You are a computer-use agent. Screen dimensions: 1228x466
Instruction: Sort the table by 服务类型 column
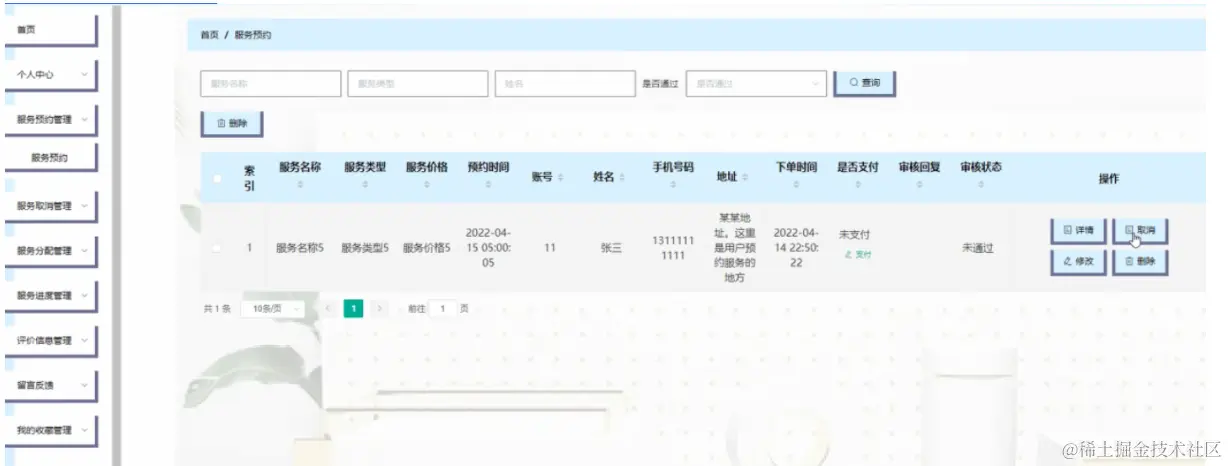click(365, 185)
